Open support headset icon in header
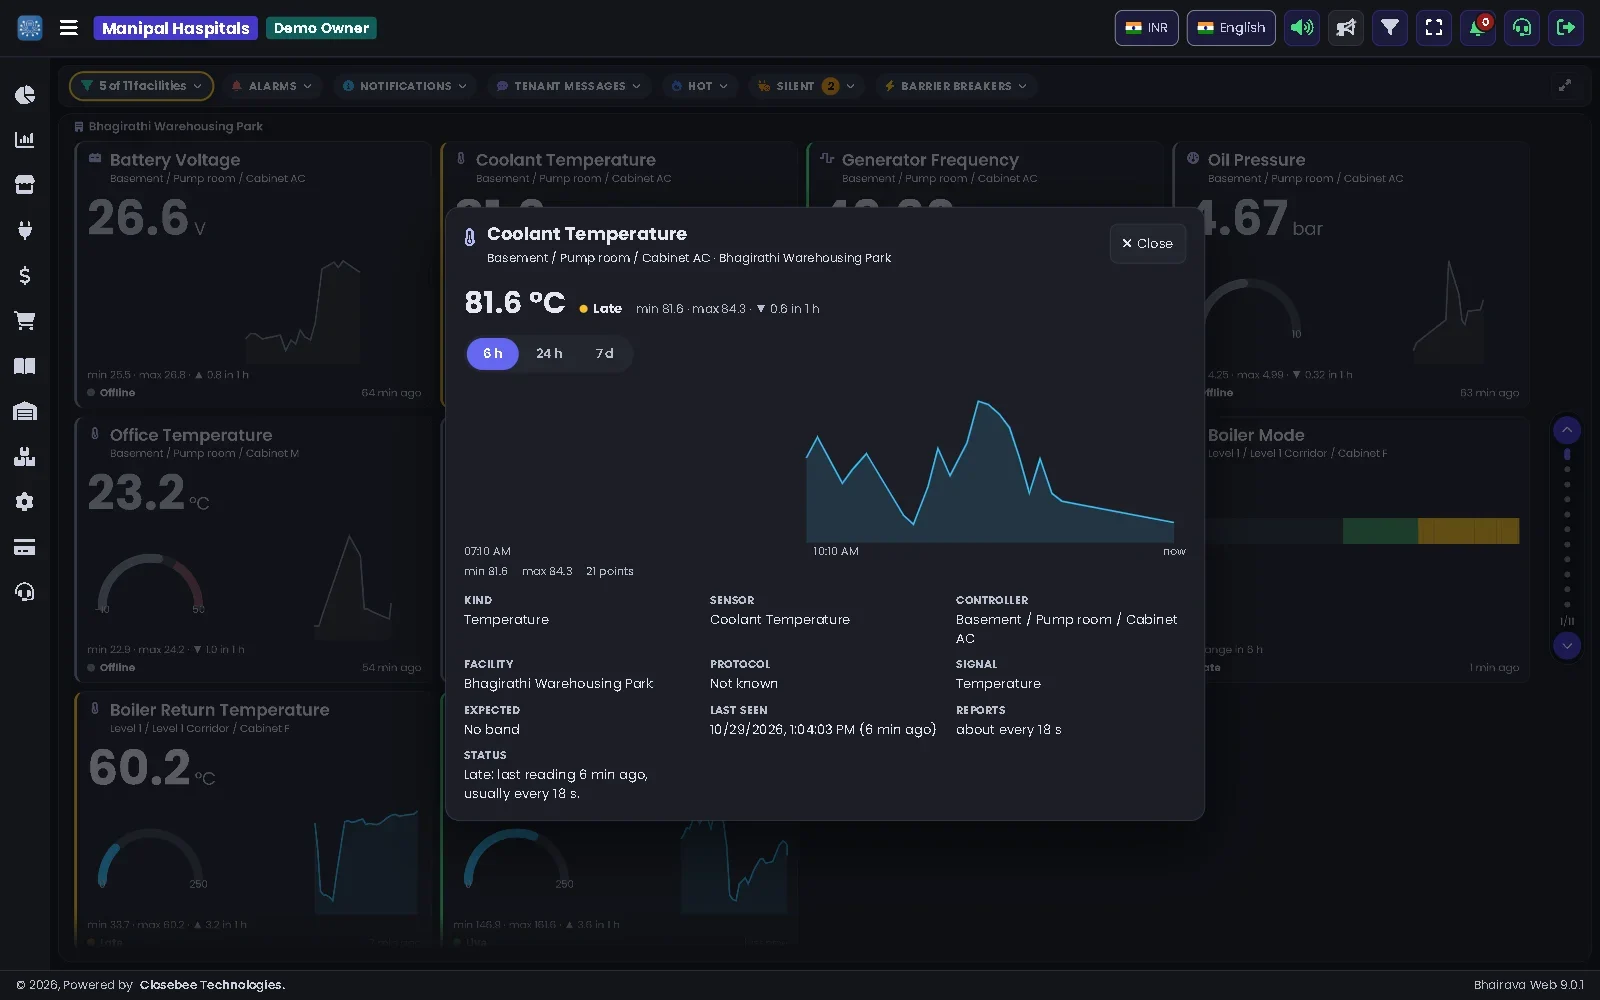 pyautogui.click(x=1522, y=28)
